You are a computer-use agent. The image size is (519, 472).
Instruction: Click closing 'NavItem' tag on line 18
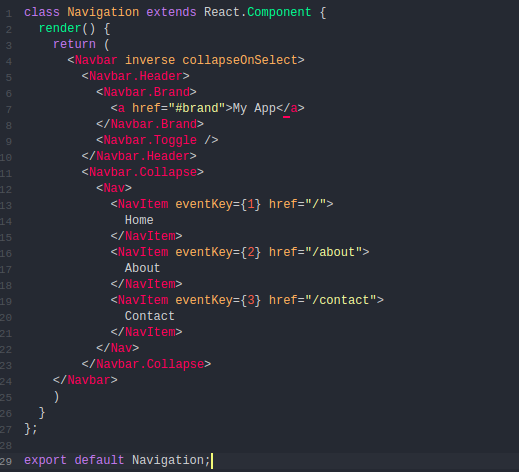(146, 284)
